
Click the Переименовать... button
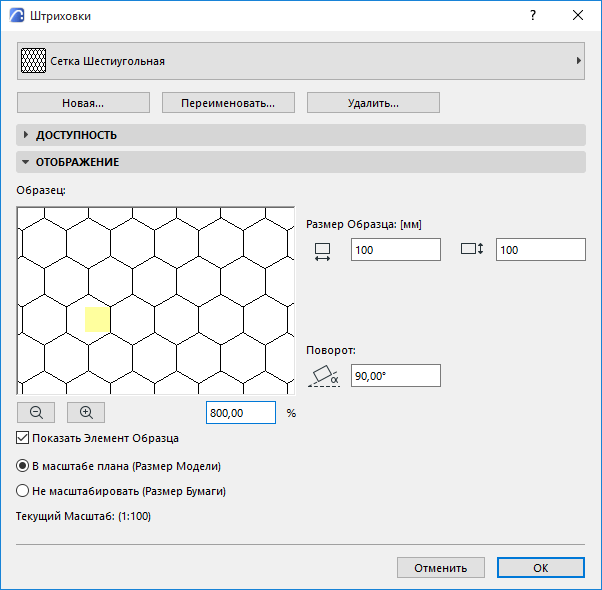[x=228, y=102]
